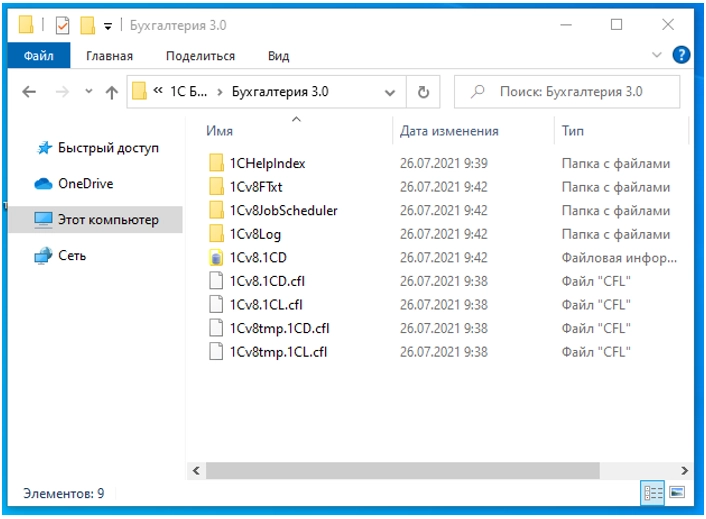Viewport: 706px width, 519px height.
Task: Select the 1Cv8.1CD.cfl file
Action: pos(267,281)
